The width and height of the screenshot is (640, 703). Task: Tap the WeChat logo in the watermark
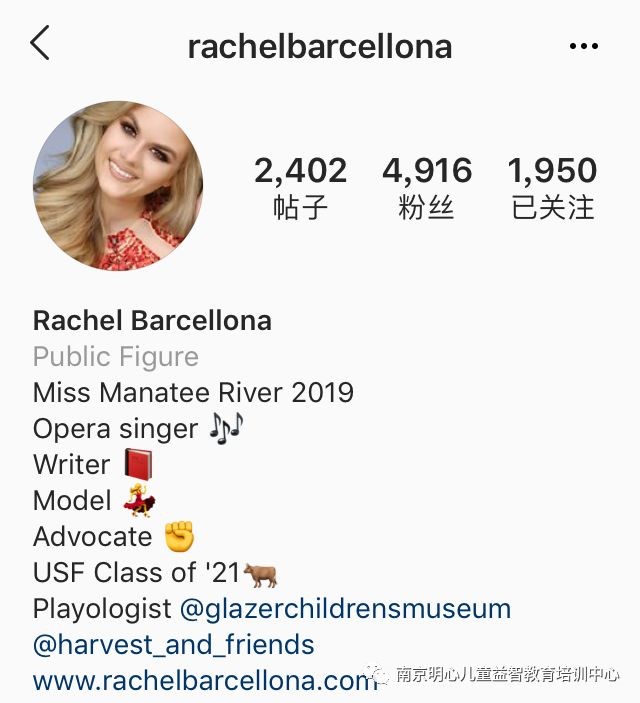[377, 674]
